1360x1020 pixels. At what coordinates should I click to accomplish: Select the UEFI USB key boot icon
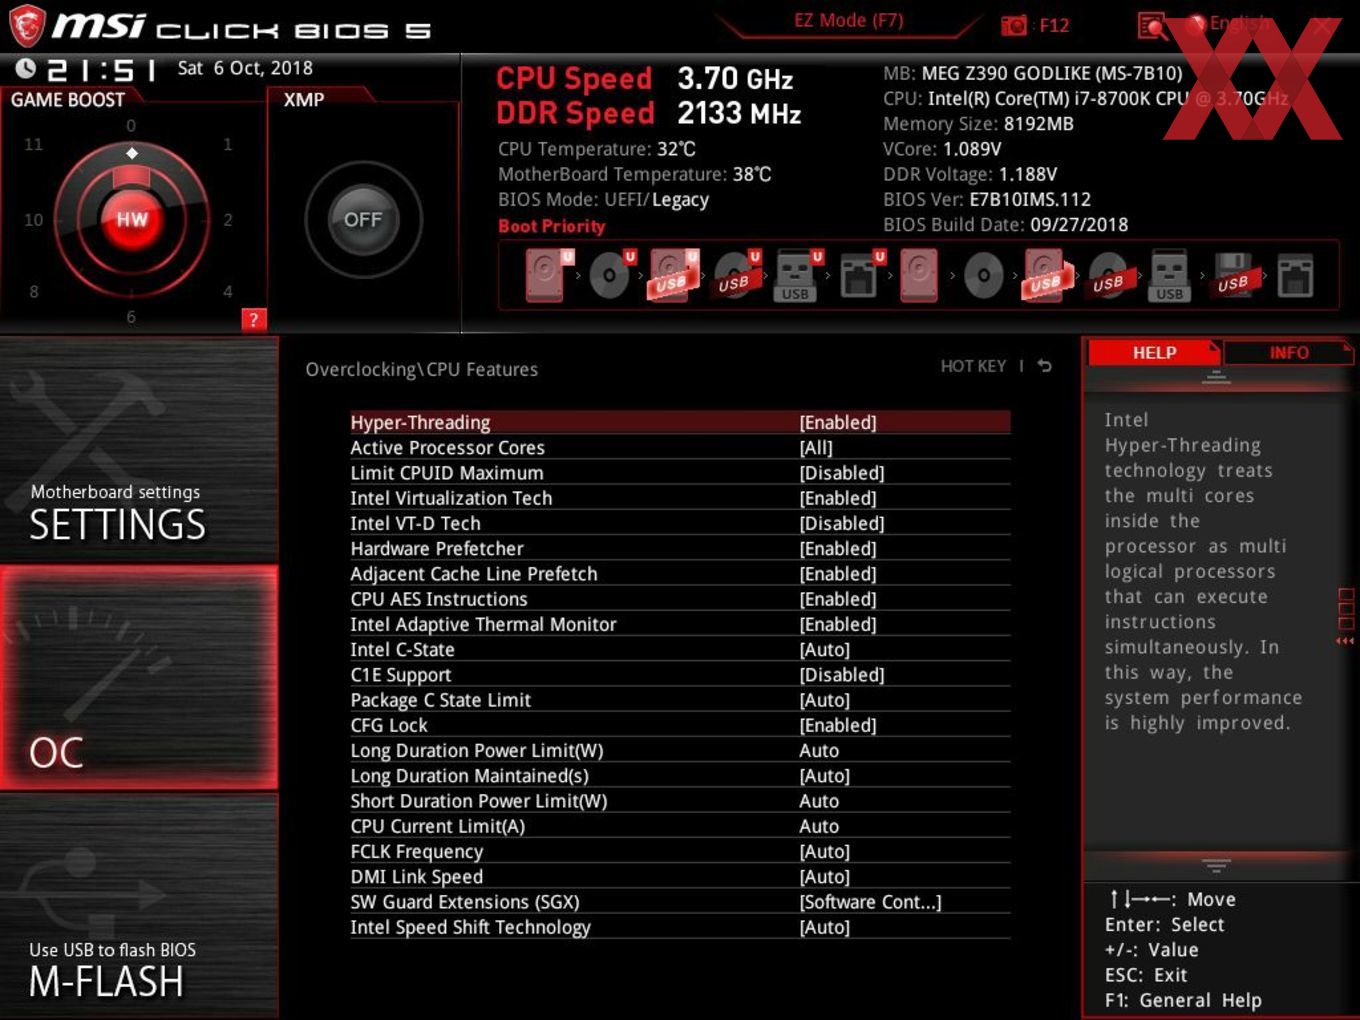798,275
